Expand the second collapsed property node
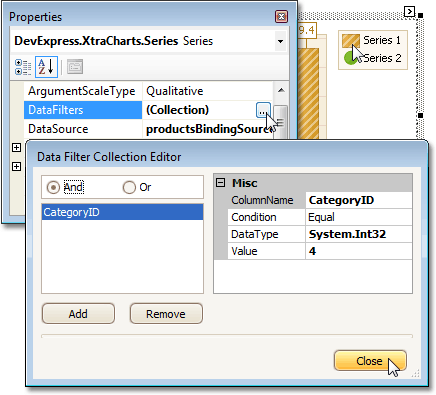This screenshot has width=436, height=395. click(x=16, y=166)
